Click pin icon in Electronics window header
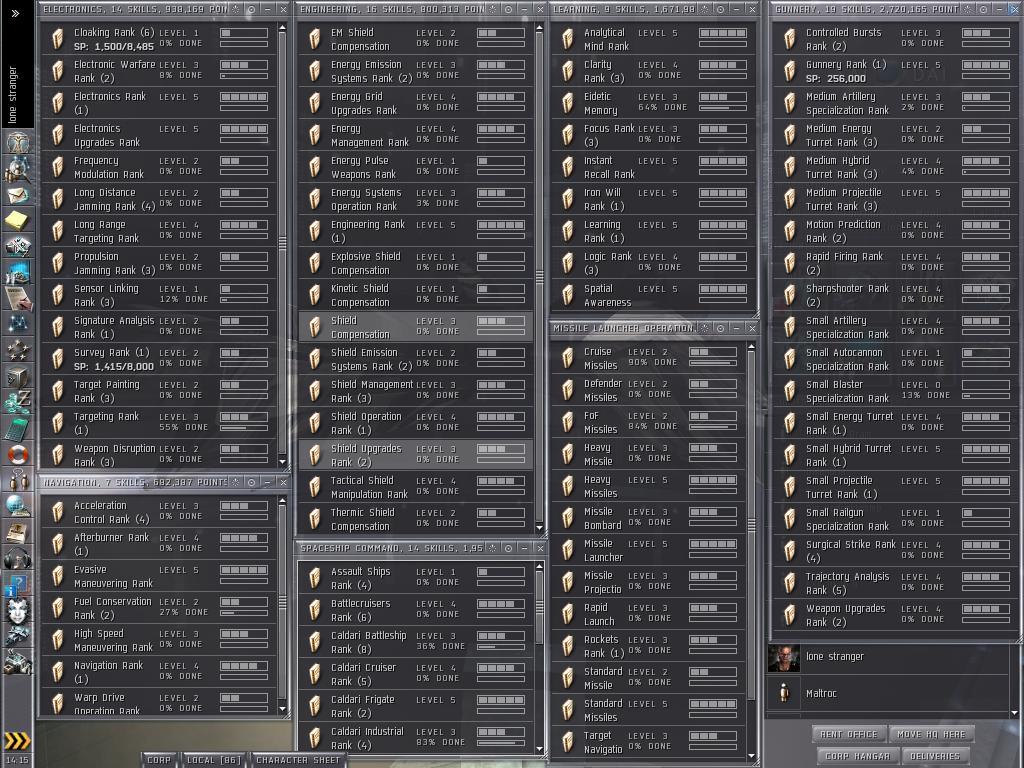1024x768 pixels. [236, 9]
